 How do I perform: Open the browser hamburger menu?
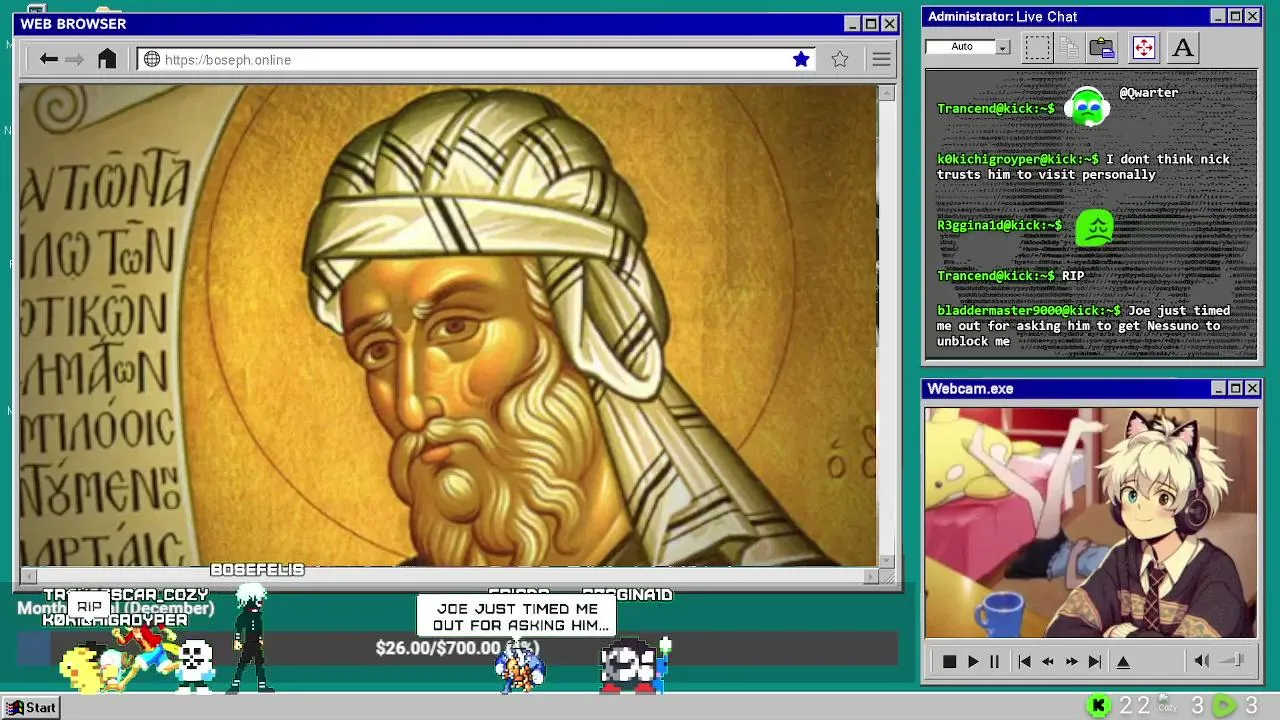coord(881,59)
